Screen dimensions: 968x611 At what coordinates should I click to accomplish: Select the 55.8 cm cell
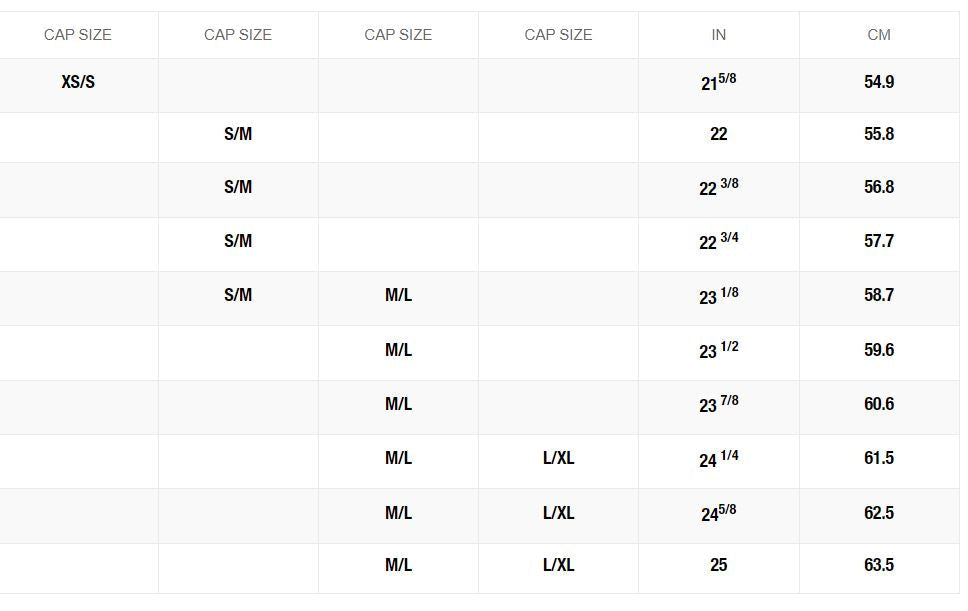point(878,134)
